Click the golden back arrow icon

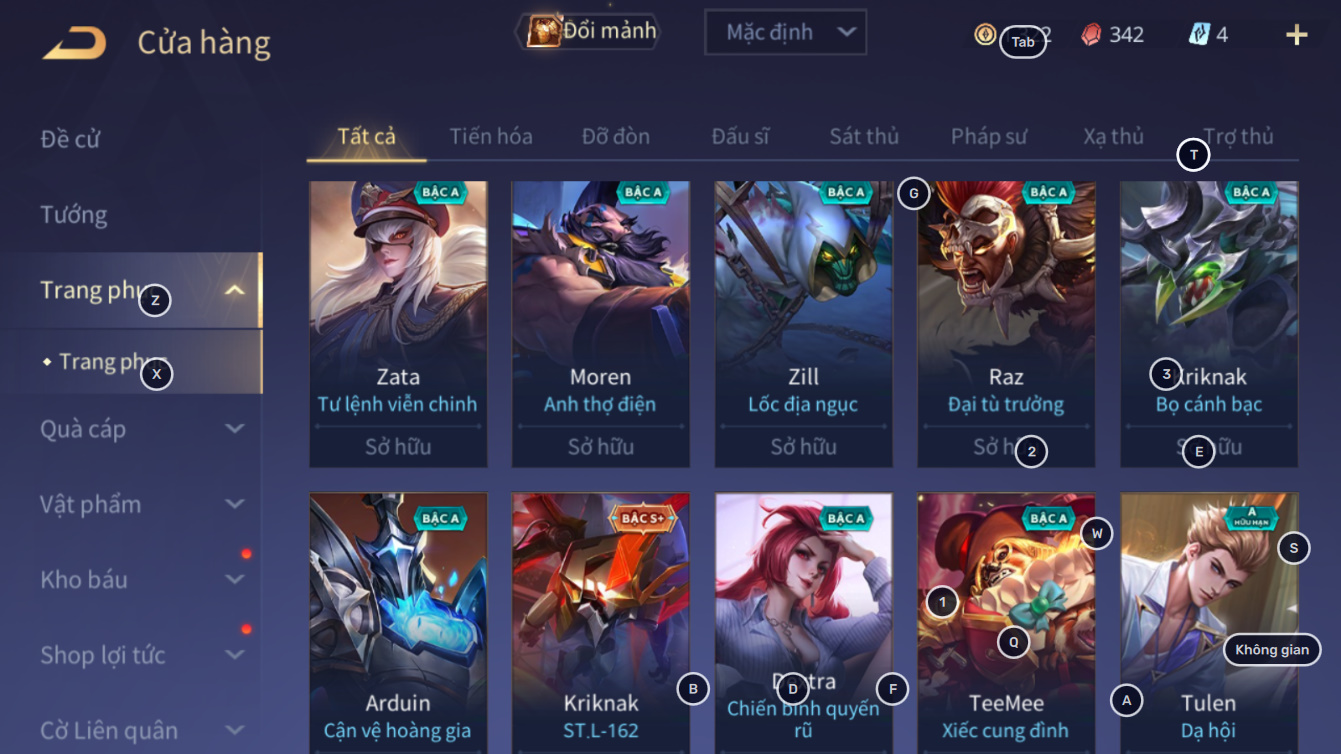(x=74, y=43)
